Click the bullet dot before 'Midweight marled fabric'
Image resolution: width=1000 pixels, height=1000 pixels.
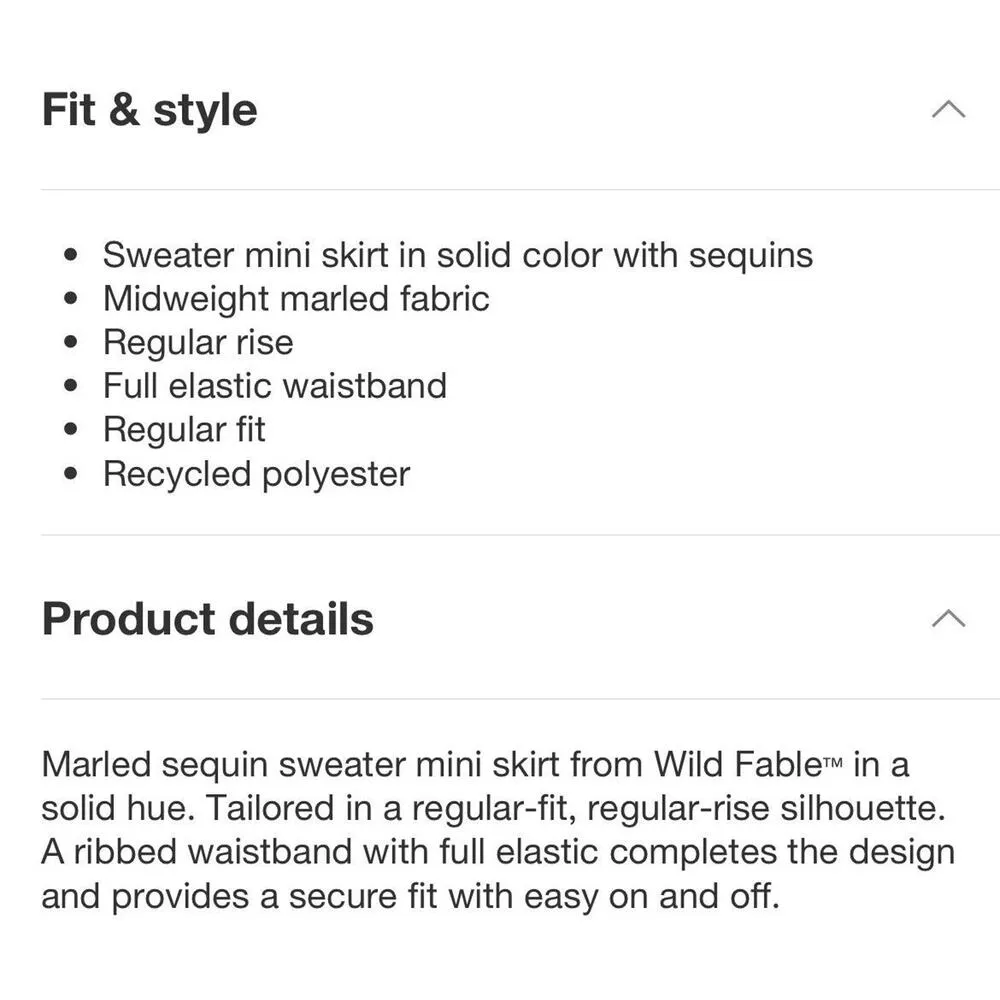[70, 299]
